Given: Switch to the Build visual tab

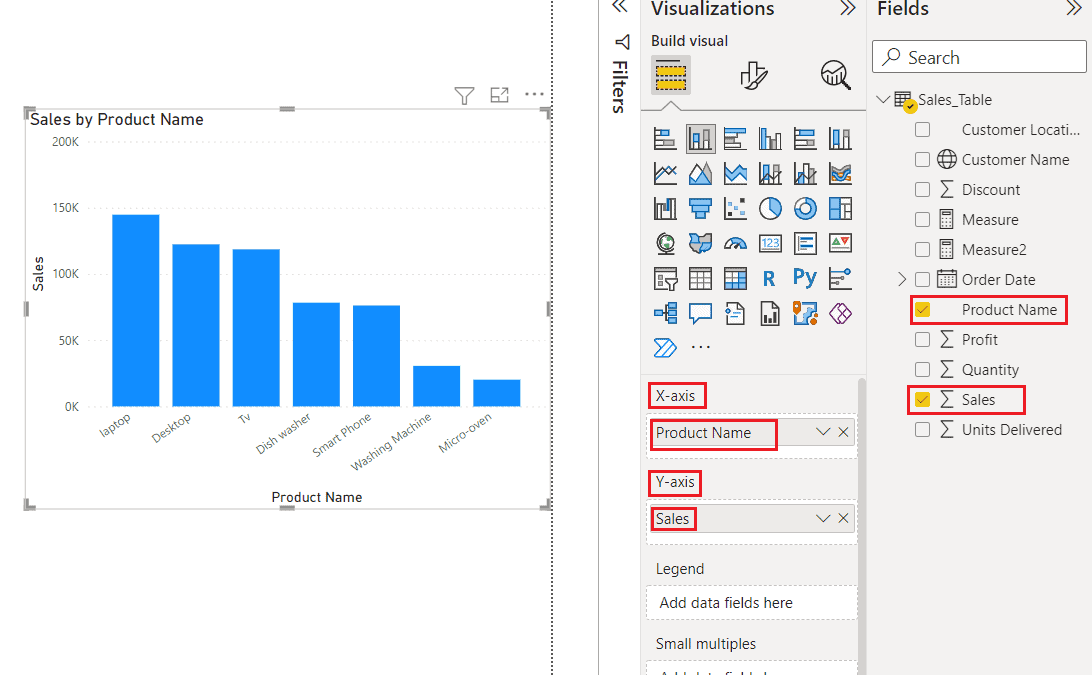Looking at the screenshot, I should click(x=671, y=75).
